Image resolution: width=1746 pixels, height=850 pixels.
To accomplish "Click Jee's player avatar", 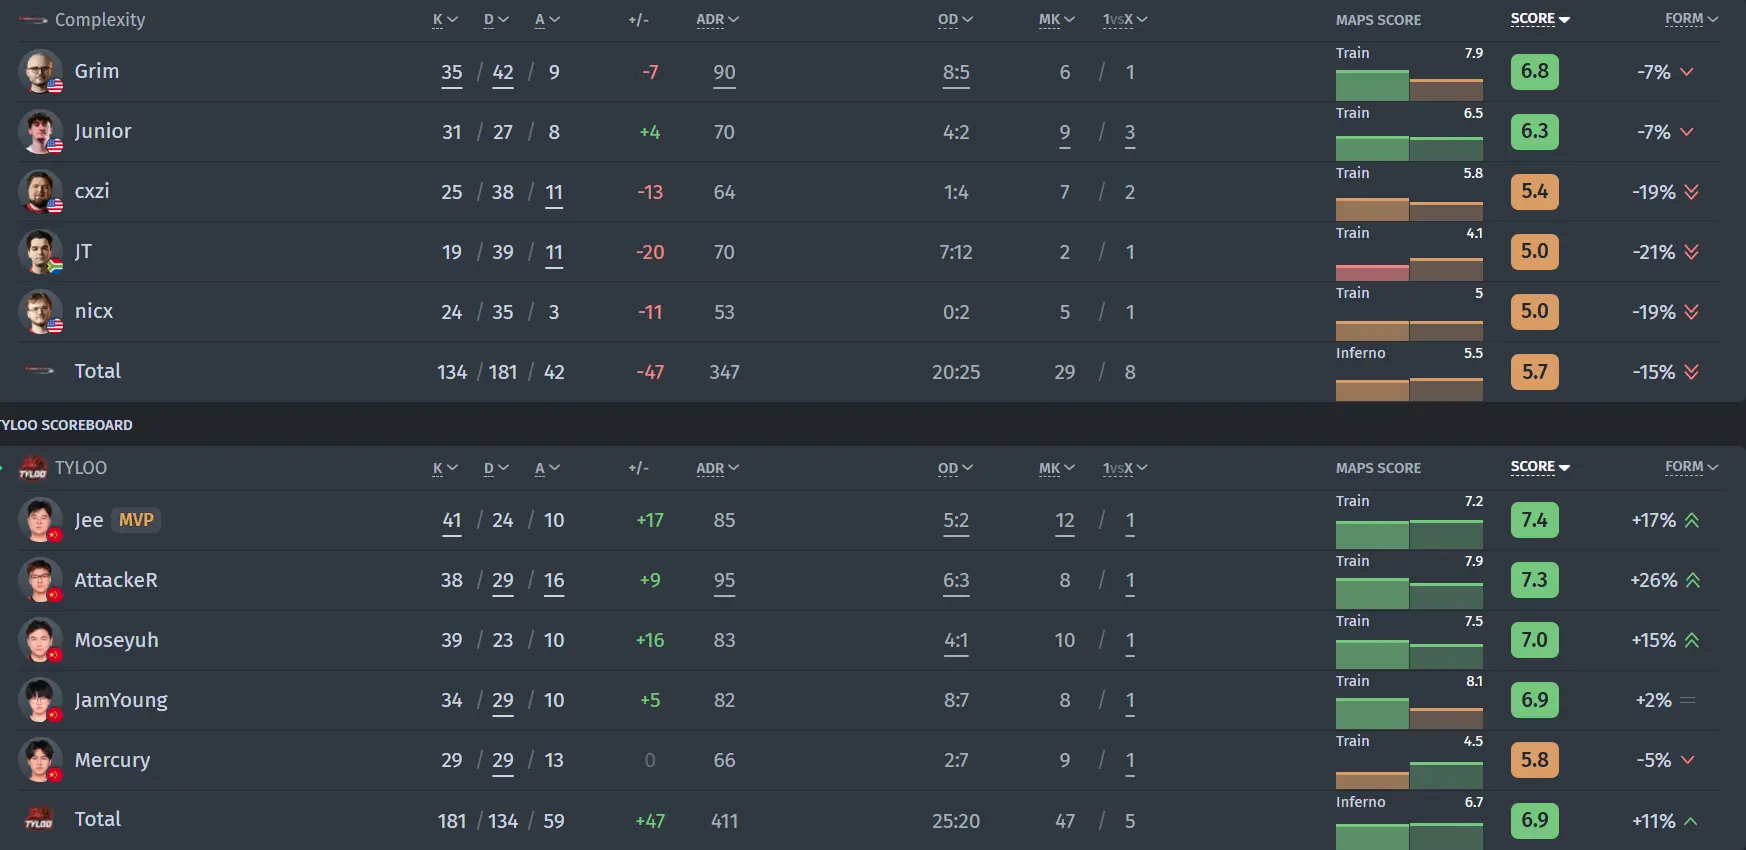I will 40,520.
